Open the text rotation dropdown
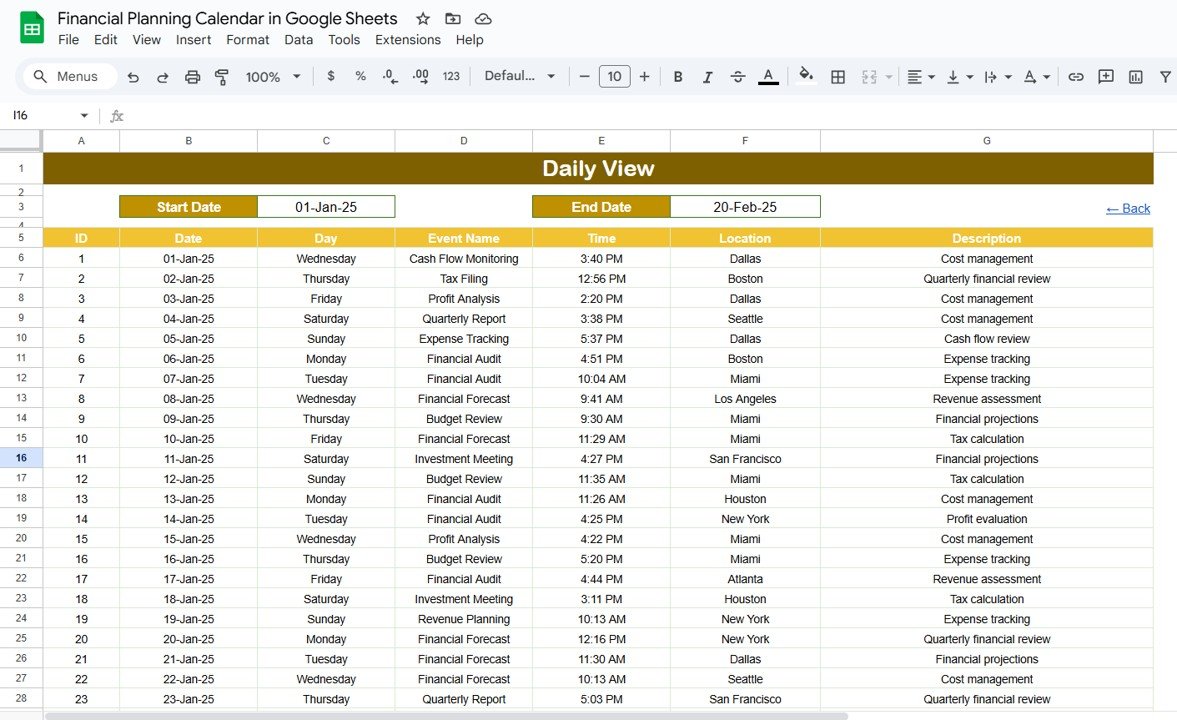Image resolution: width=1177 pixels, height=720 pixels. [1037, 77]
